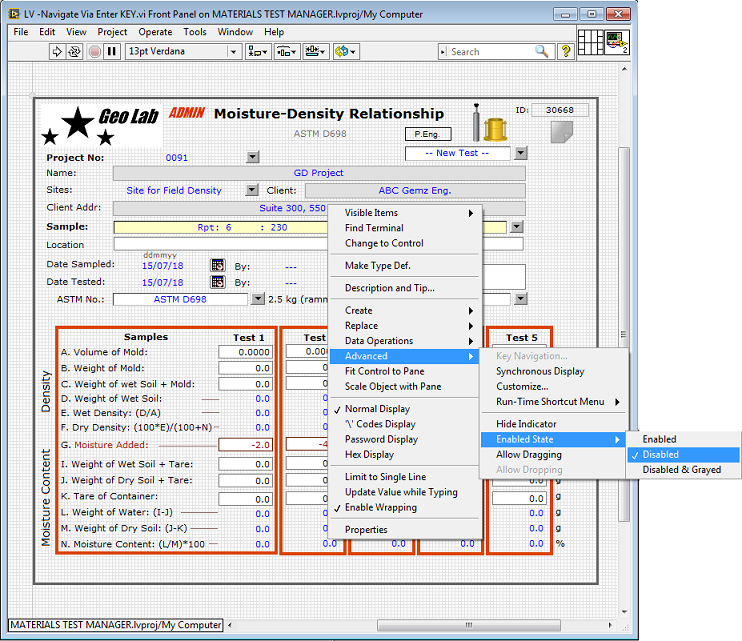Viewport: 742px width, 641px height.
Task: Expand the Visible Items submenu
Action: (x=405, y=213)
